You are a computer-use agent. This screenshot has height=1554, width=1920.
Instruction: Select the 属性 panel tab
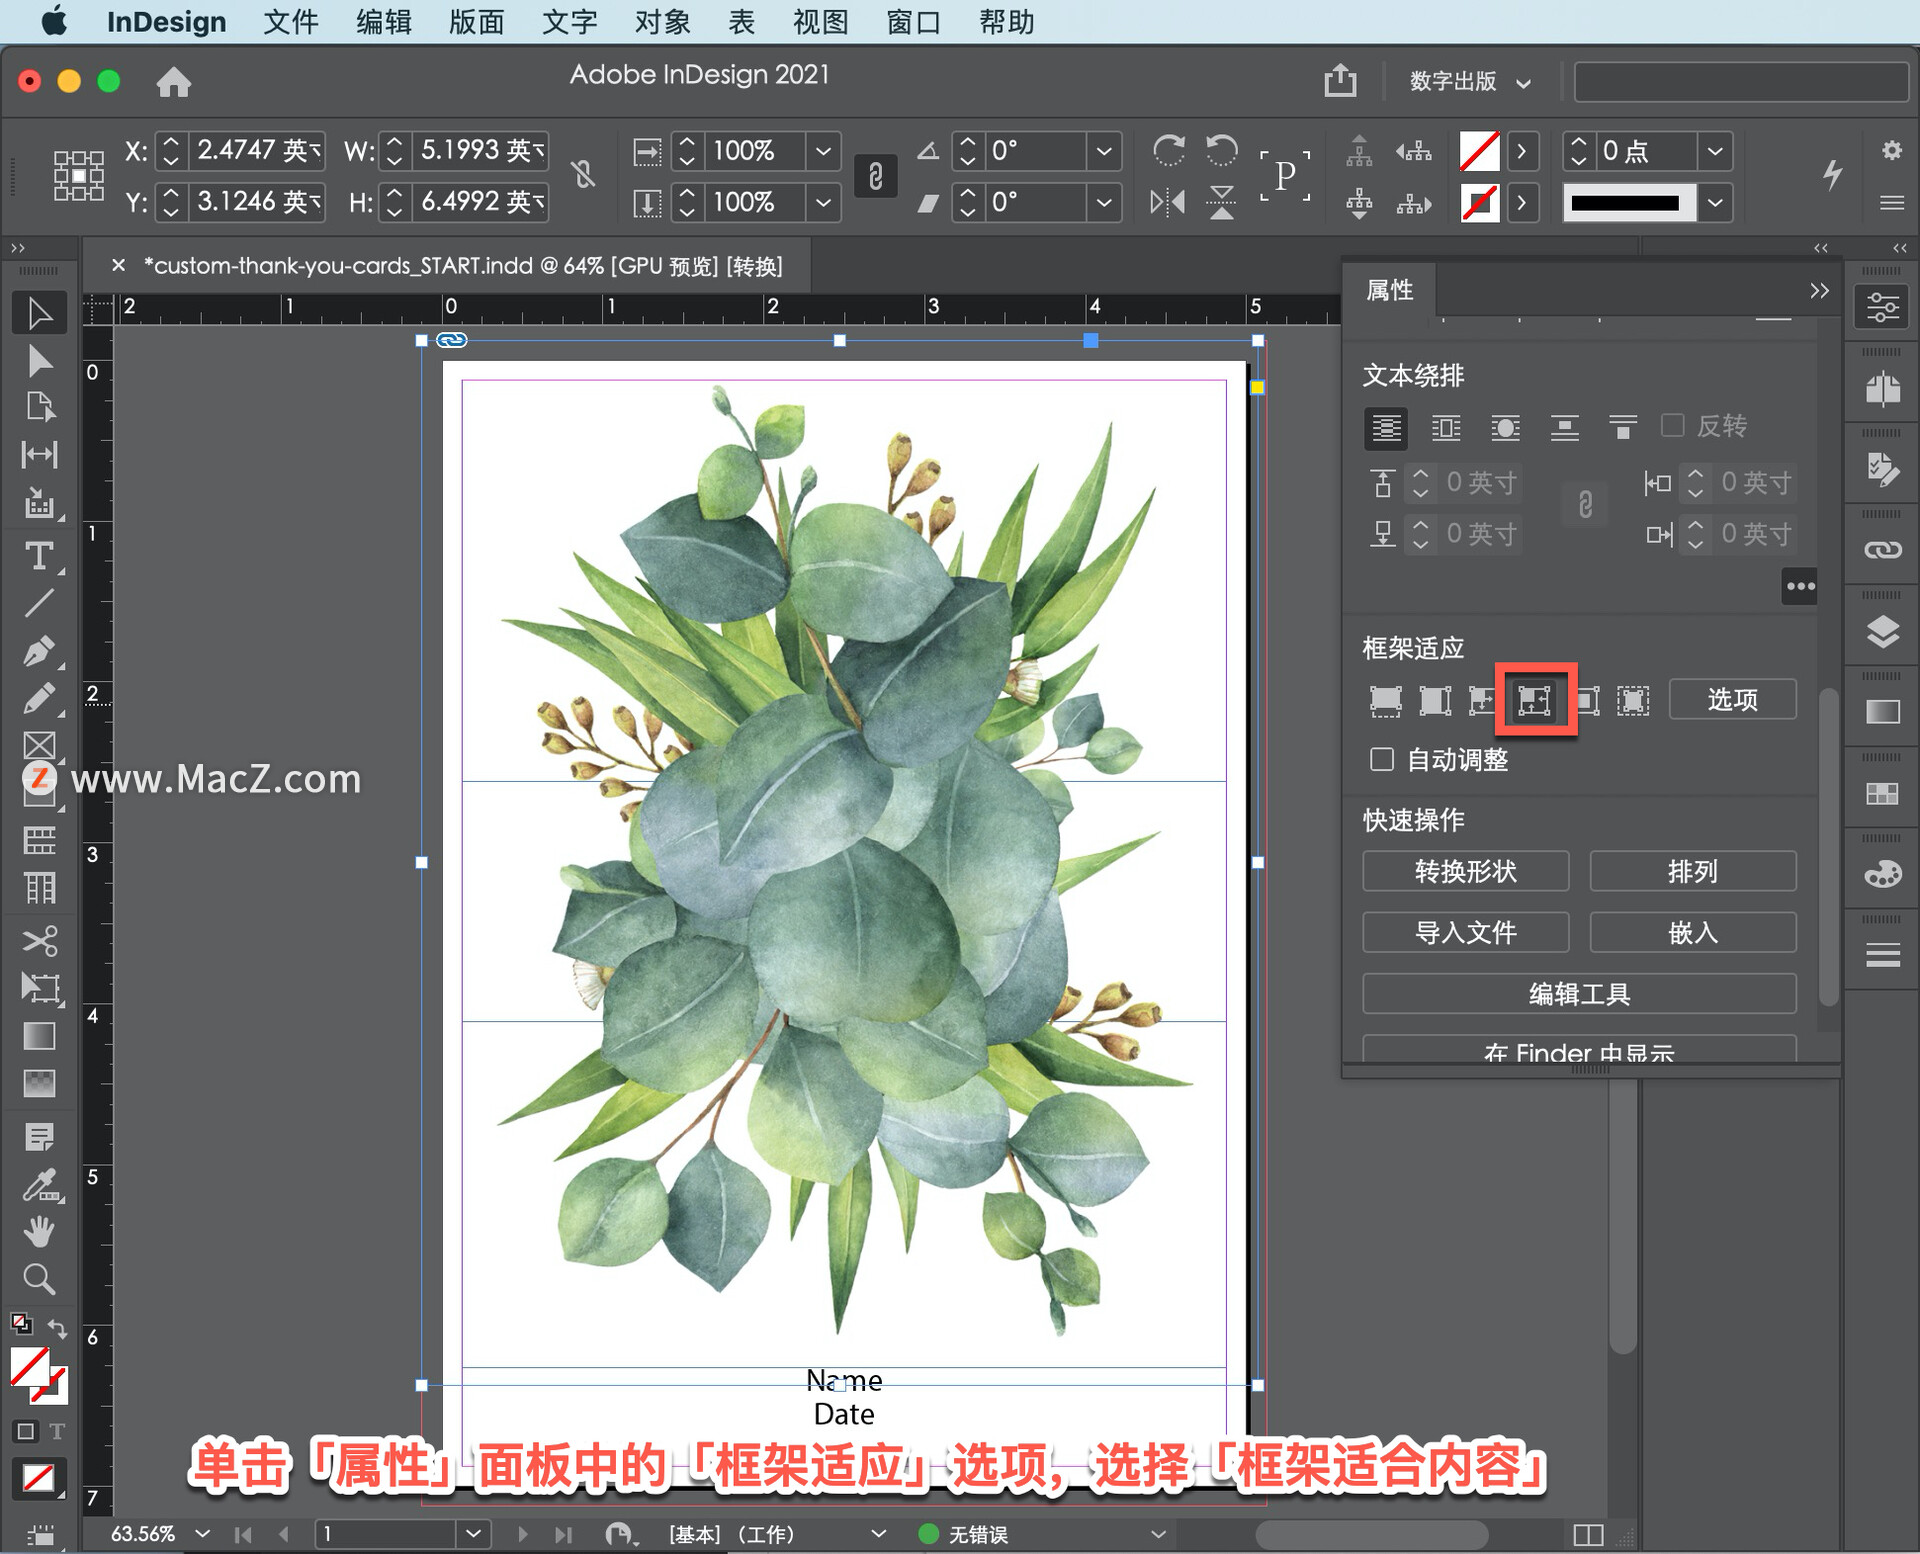point(1389,290)
